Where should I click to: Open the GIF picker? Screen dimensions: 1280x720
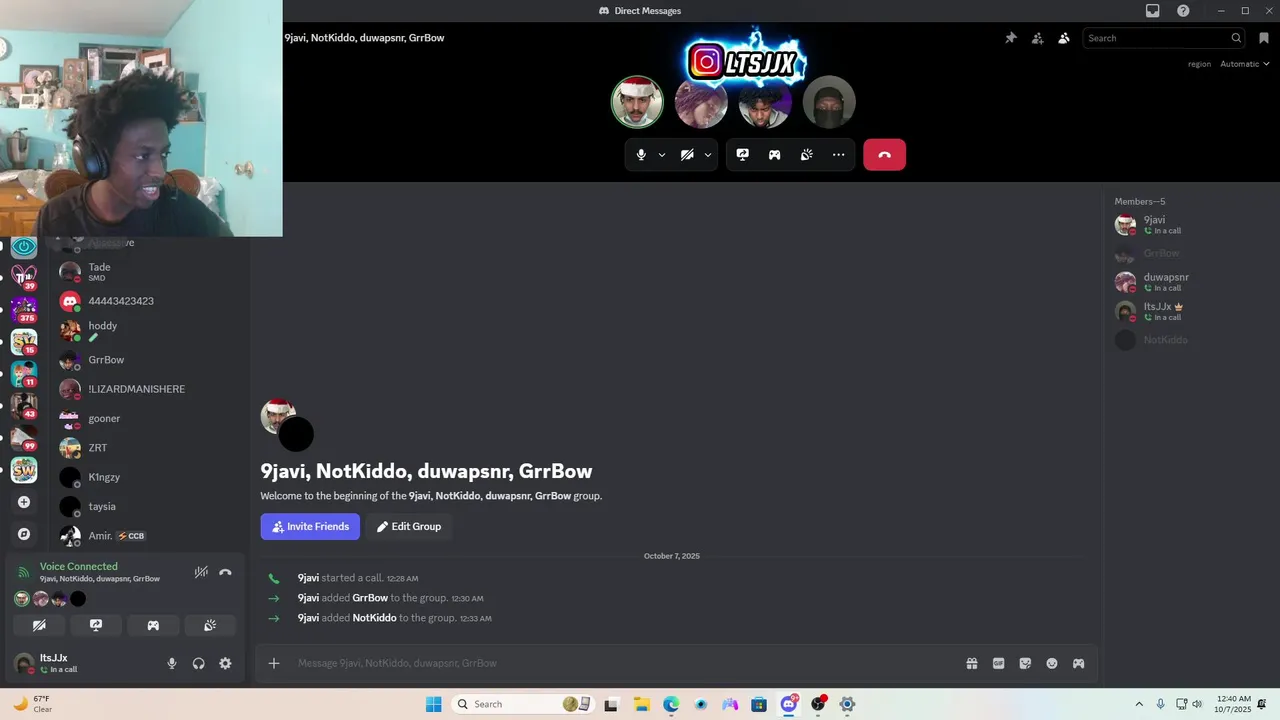[998, 663]
